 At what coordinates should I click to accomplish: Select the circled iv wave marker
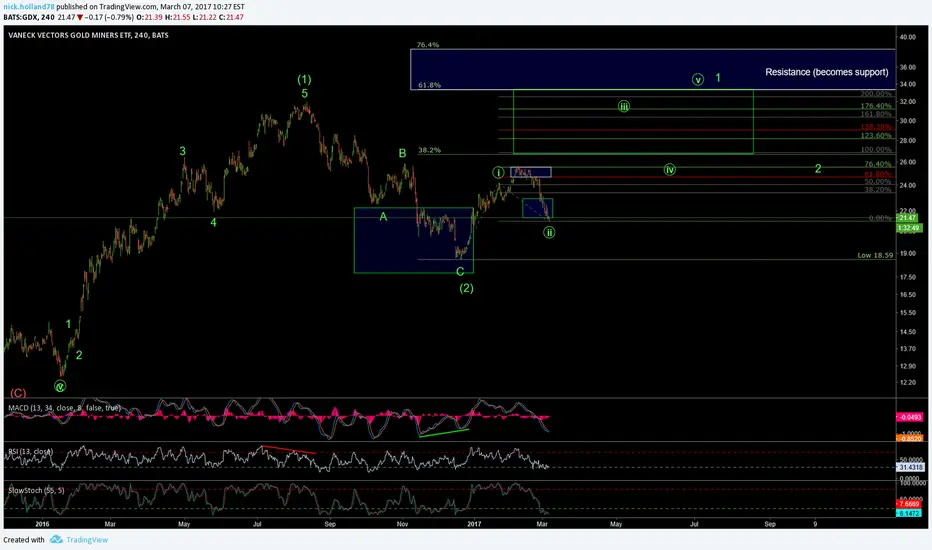(x=670, y=169)
